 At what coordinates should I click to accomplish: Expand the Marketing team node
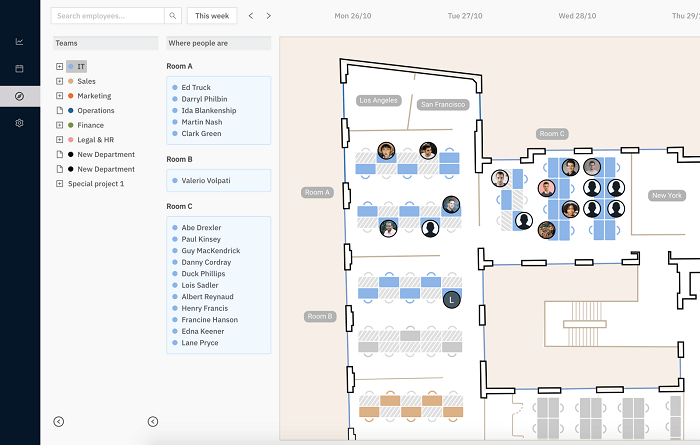coord(60,96)
